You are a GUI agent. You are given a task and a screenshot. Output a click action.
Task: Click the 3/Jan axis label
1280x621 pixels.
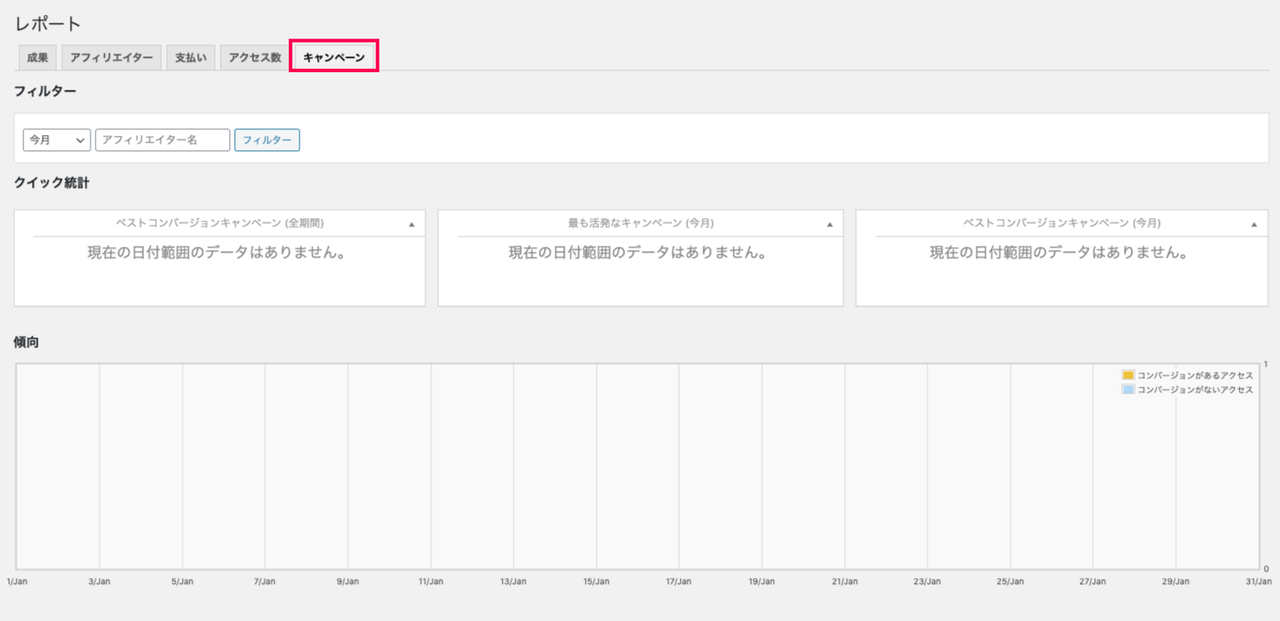click(100, 581)
